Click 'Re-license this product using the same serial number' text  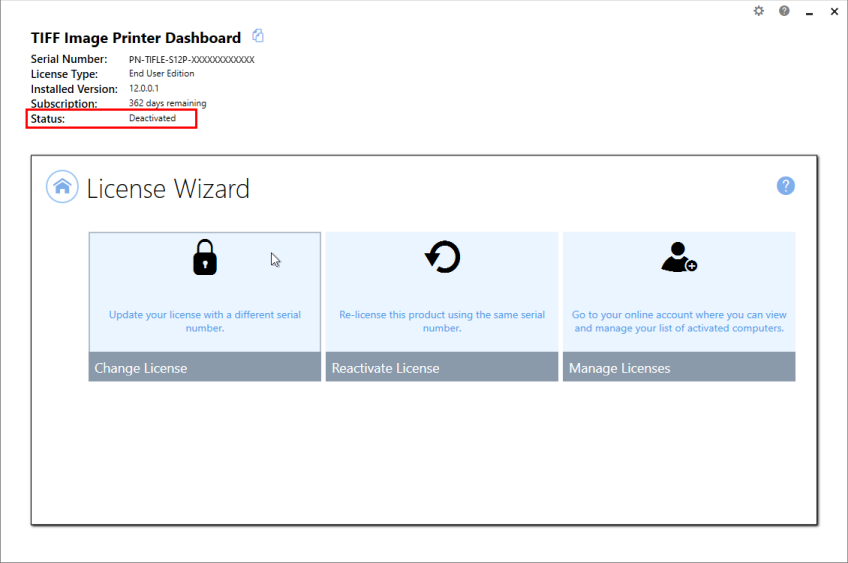442,321
